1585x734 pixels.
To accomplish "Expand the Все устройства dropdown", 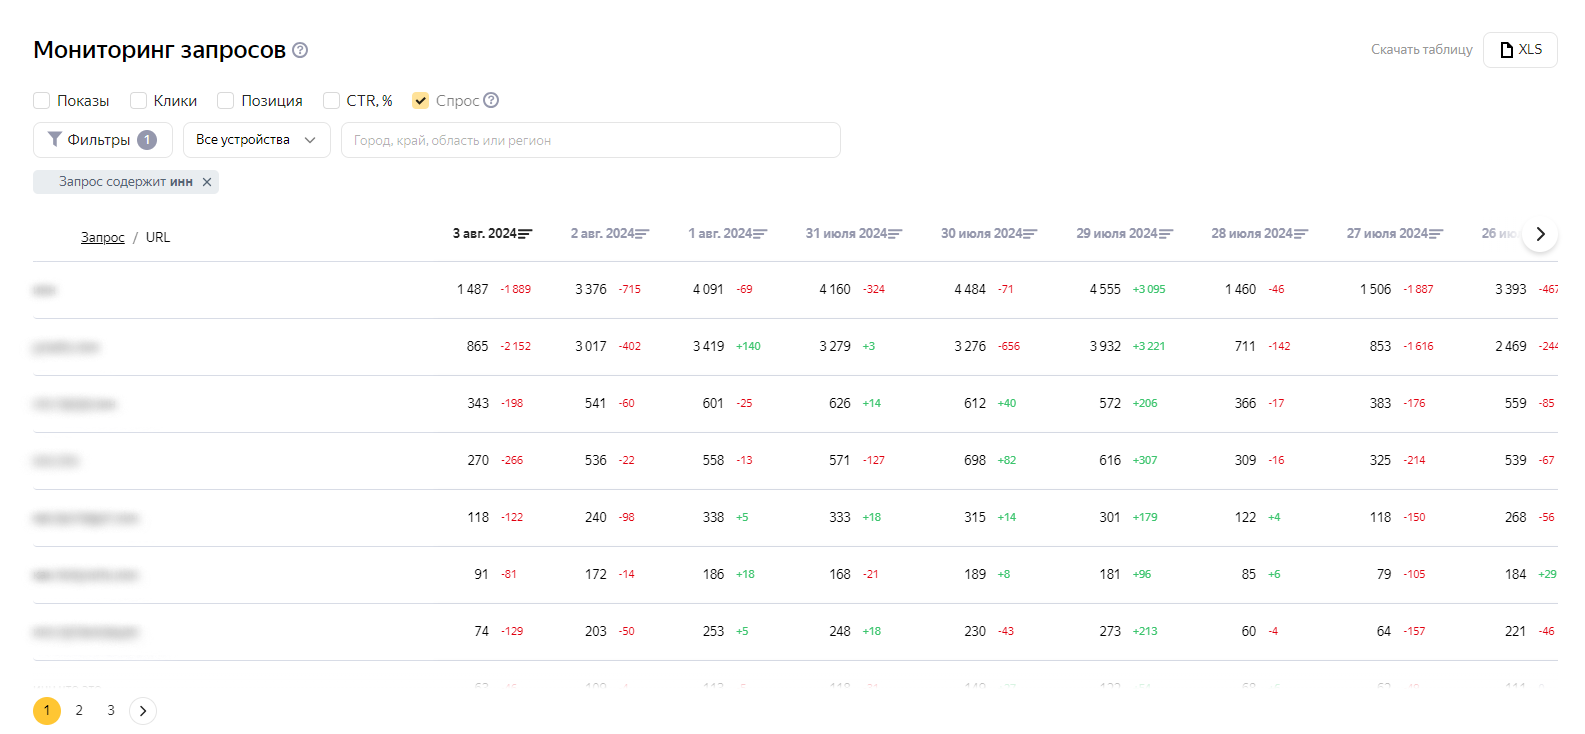I will [257, 140].
